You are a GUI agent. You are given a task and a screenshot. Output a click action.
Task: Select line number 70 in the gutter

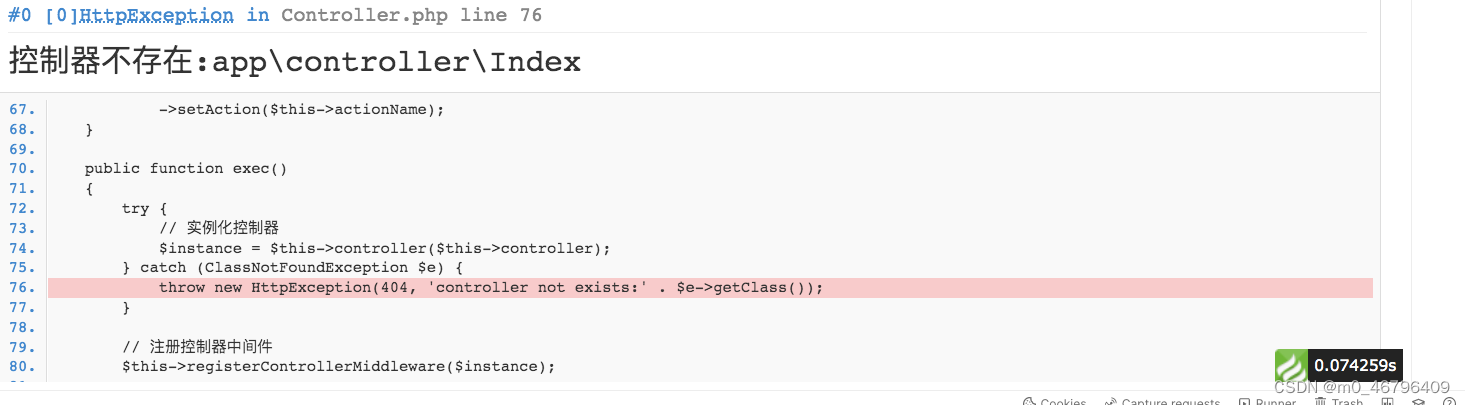click(23, 168)
